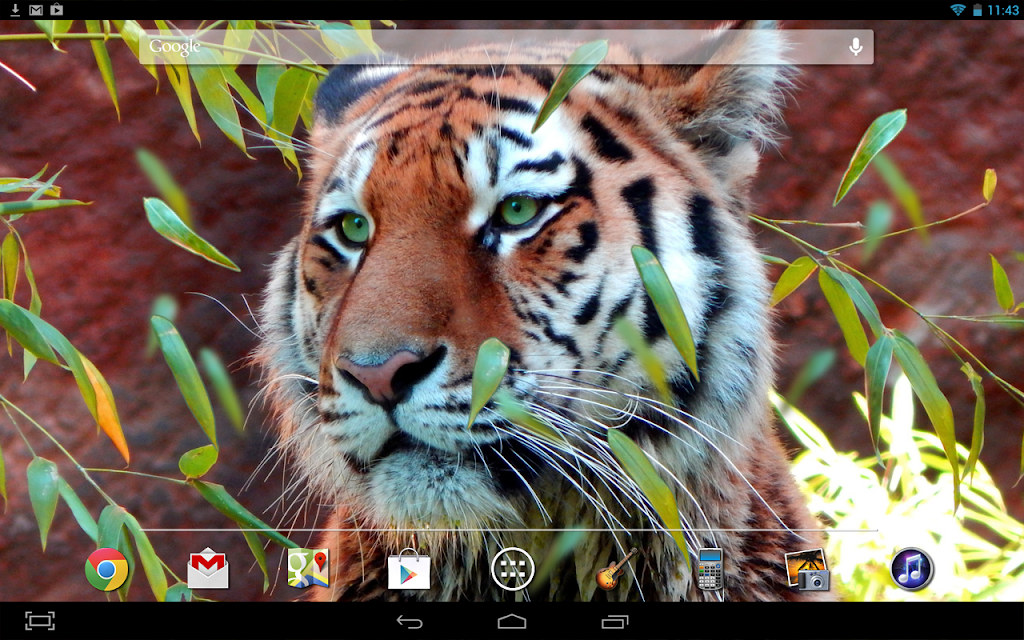Tap the Back navigation button
The height and width of the screenshot is (640, 1024).
tap(409, 621)
